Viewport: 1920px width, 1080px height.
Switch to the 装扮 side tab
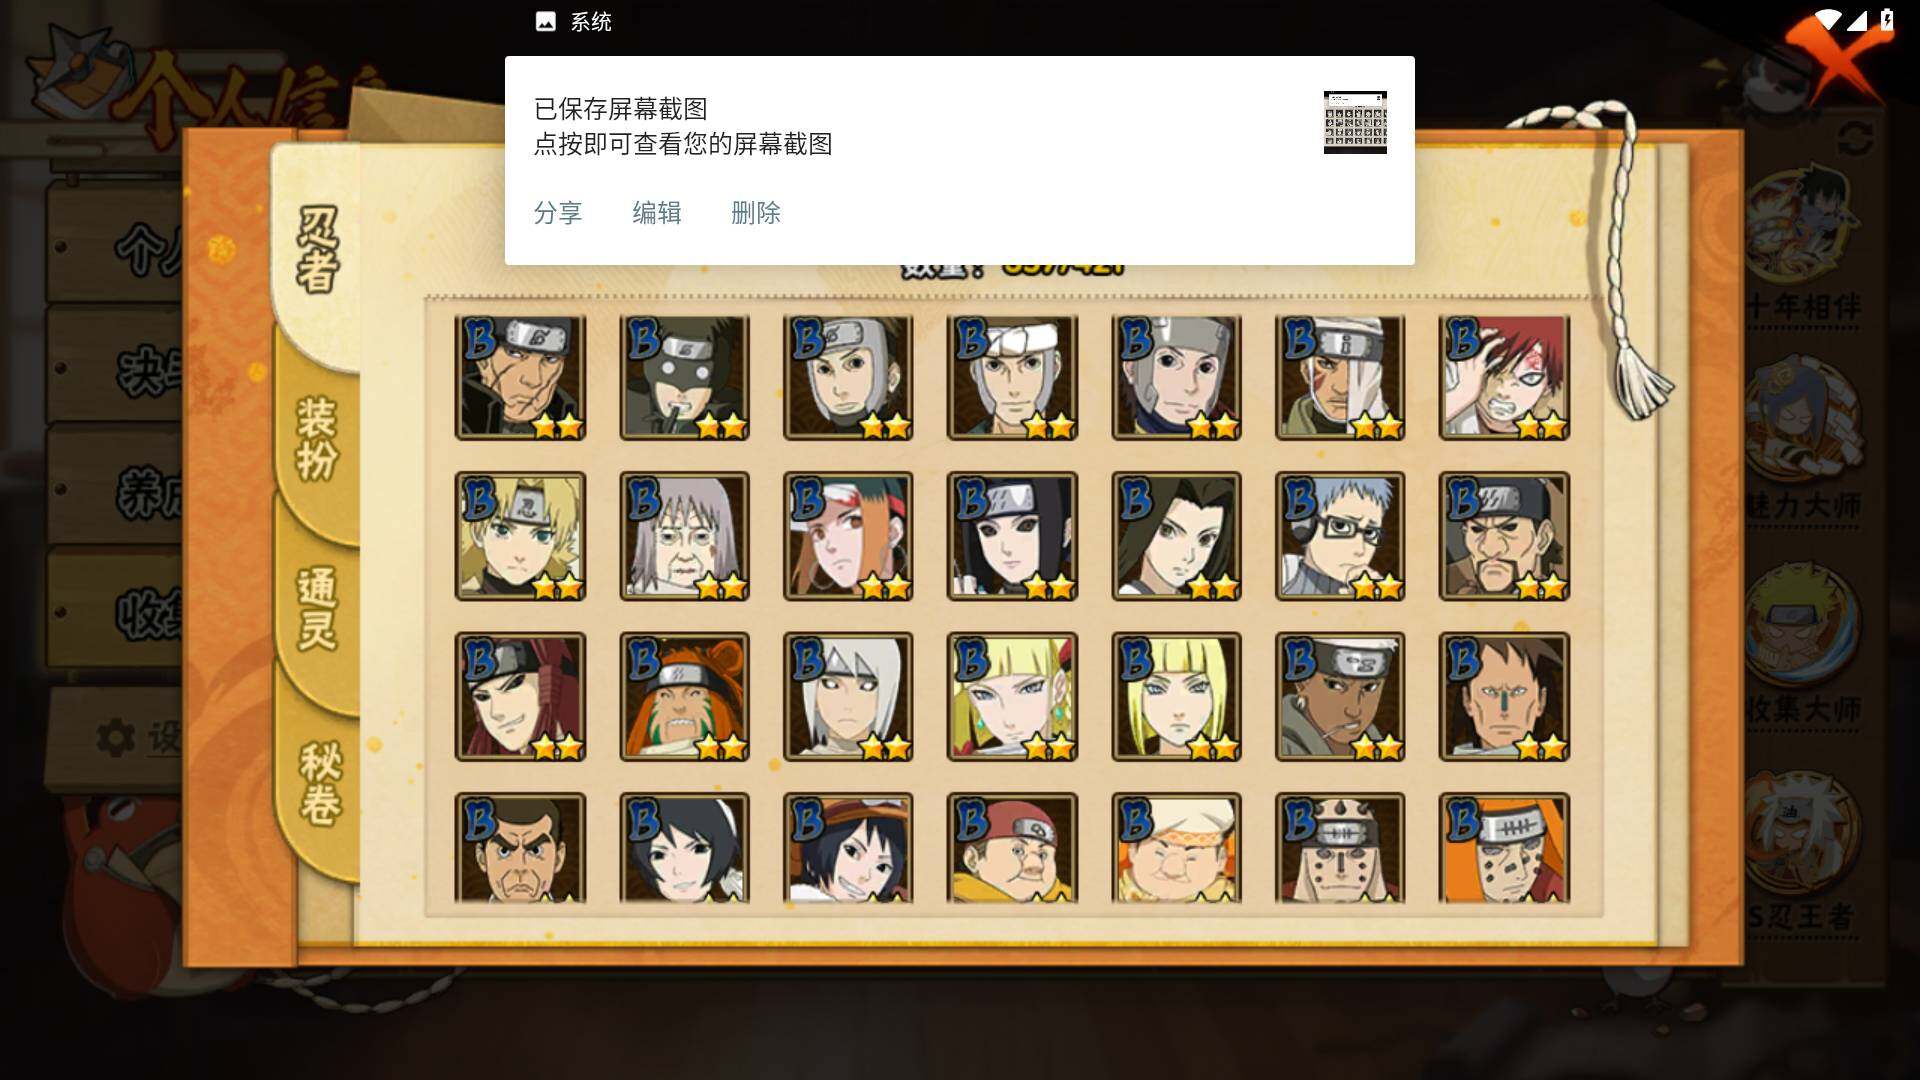tap(318, 438)
